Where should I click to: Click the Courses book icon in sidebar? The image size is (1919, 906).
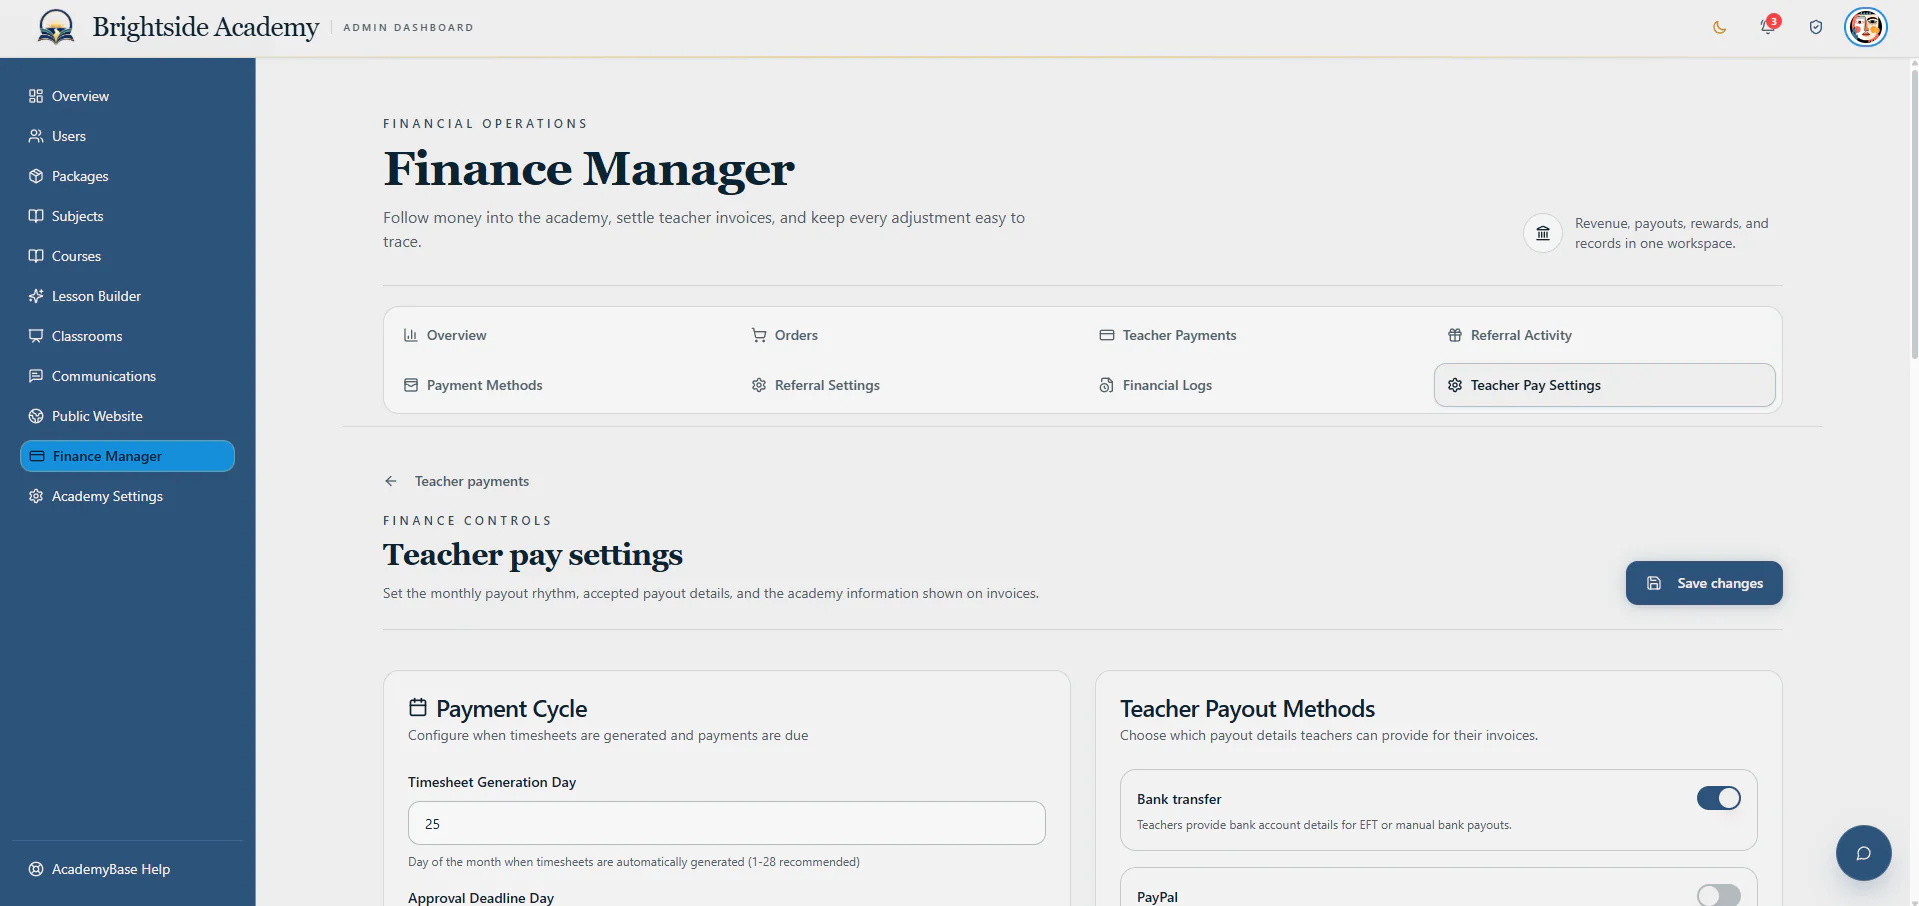point(36,256)
